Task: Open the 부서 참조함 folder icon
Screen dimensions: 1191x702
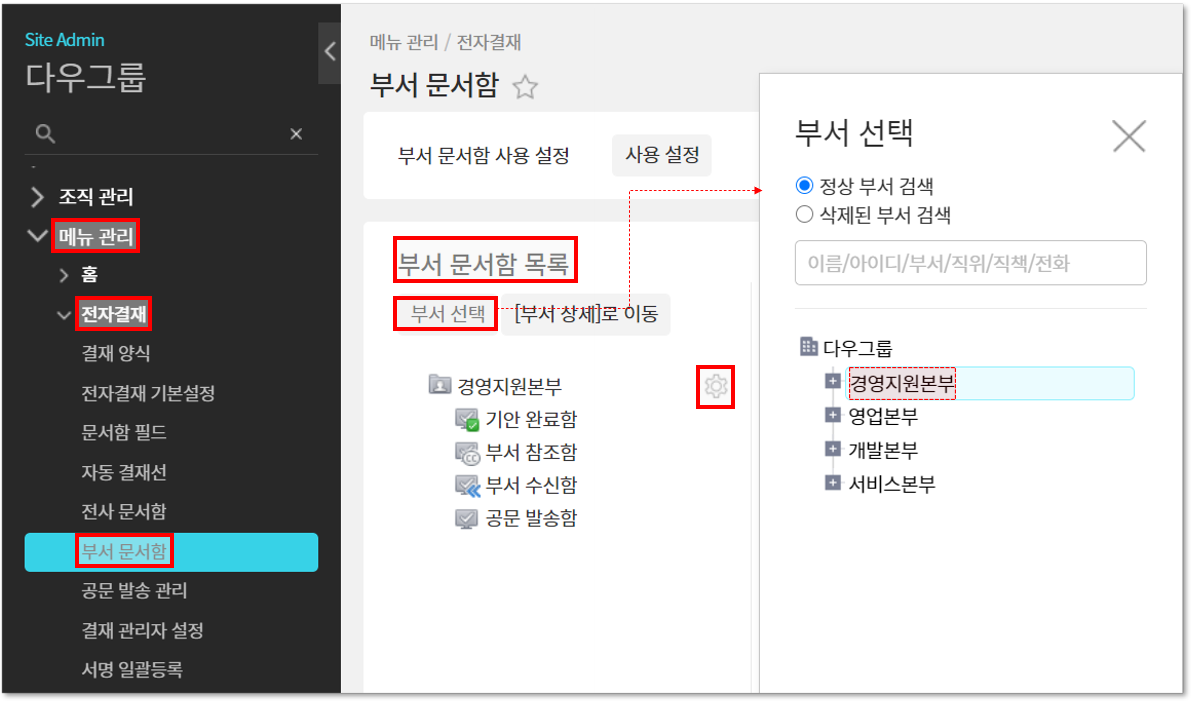Action: 467,453
